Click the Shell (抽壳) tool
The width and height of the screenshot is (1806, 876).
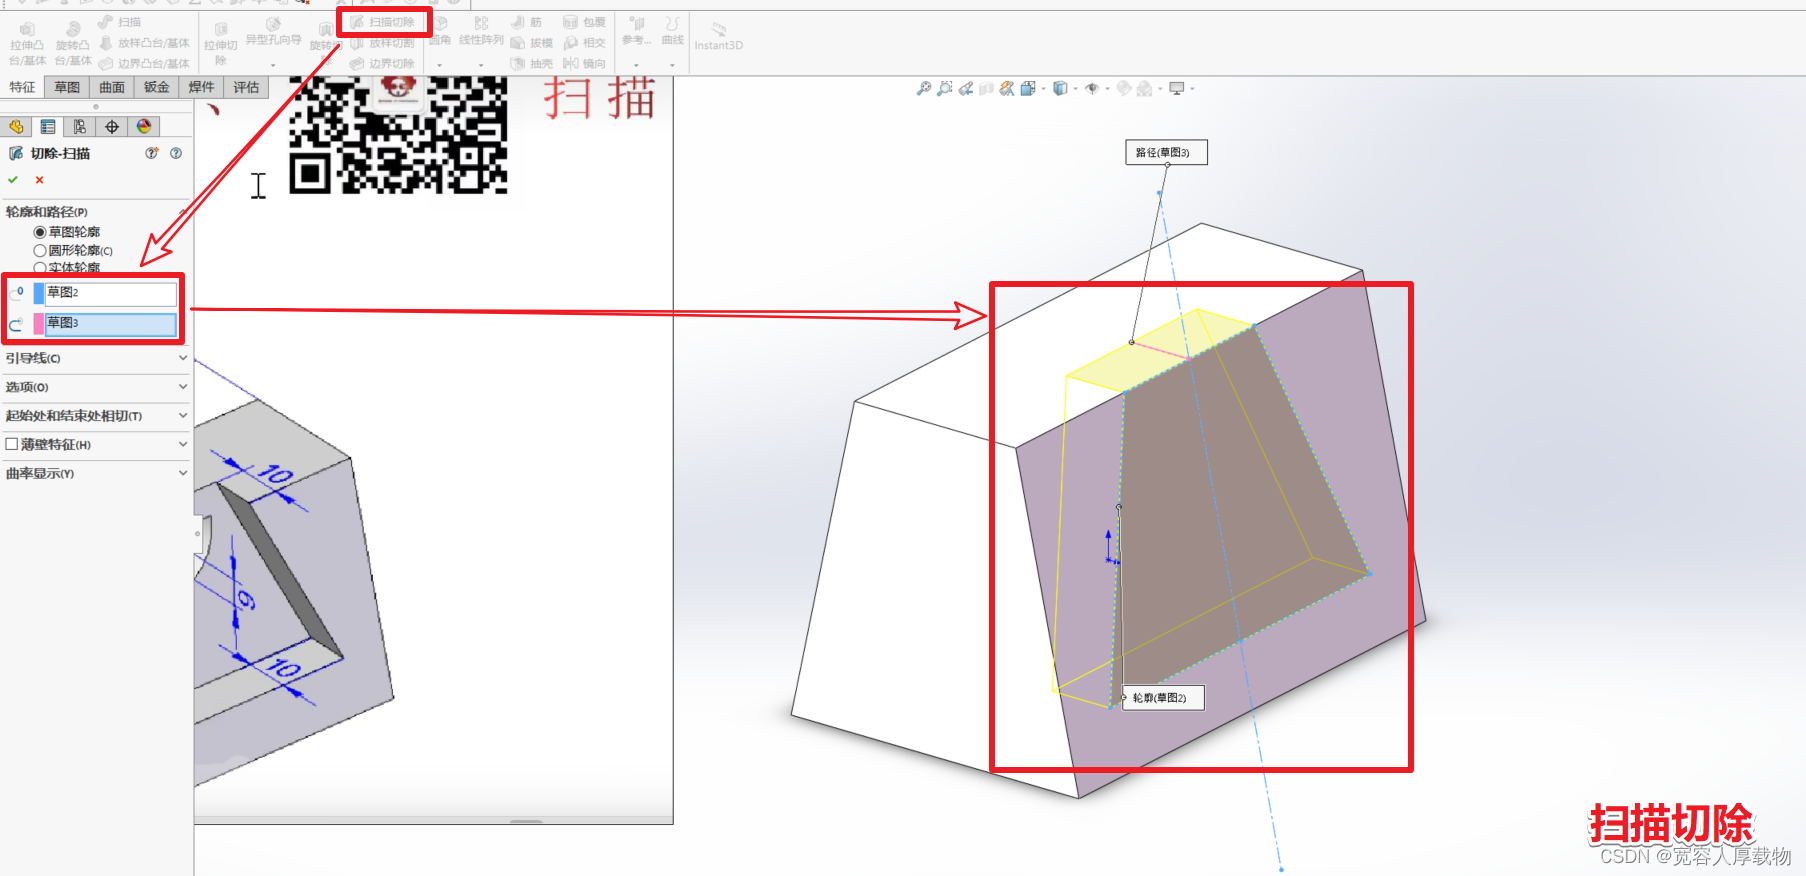tap(531, 63)
